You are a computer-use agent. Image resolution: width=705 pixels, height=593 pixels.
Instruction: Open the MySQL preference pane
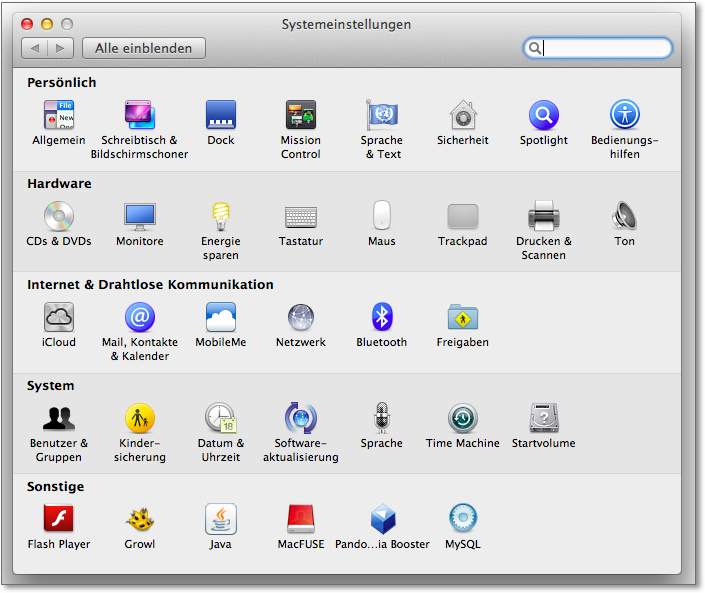[x=462, y=520]
